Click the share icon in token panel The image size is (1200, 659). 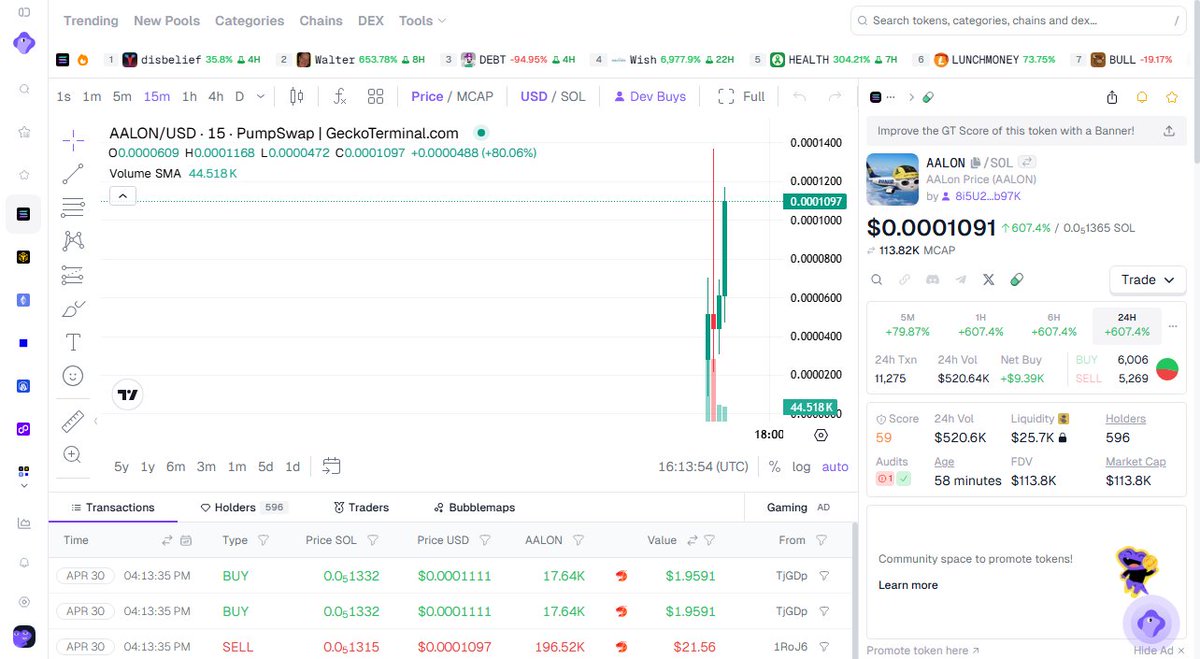tap(1112, 97)
